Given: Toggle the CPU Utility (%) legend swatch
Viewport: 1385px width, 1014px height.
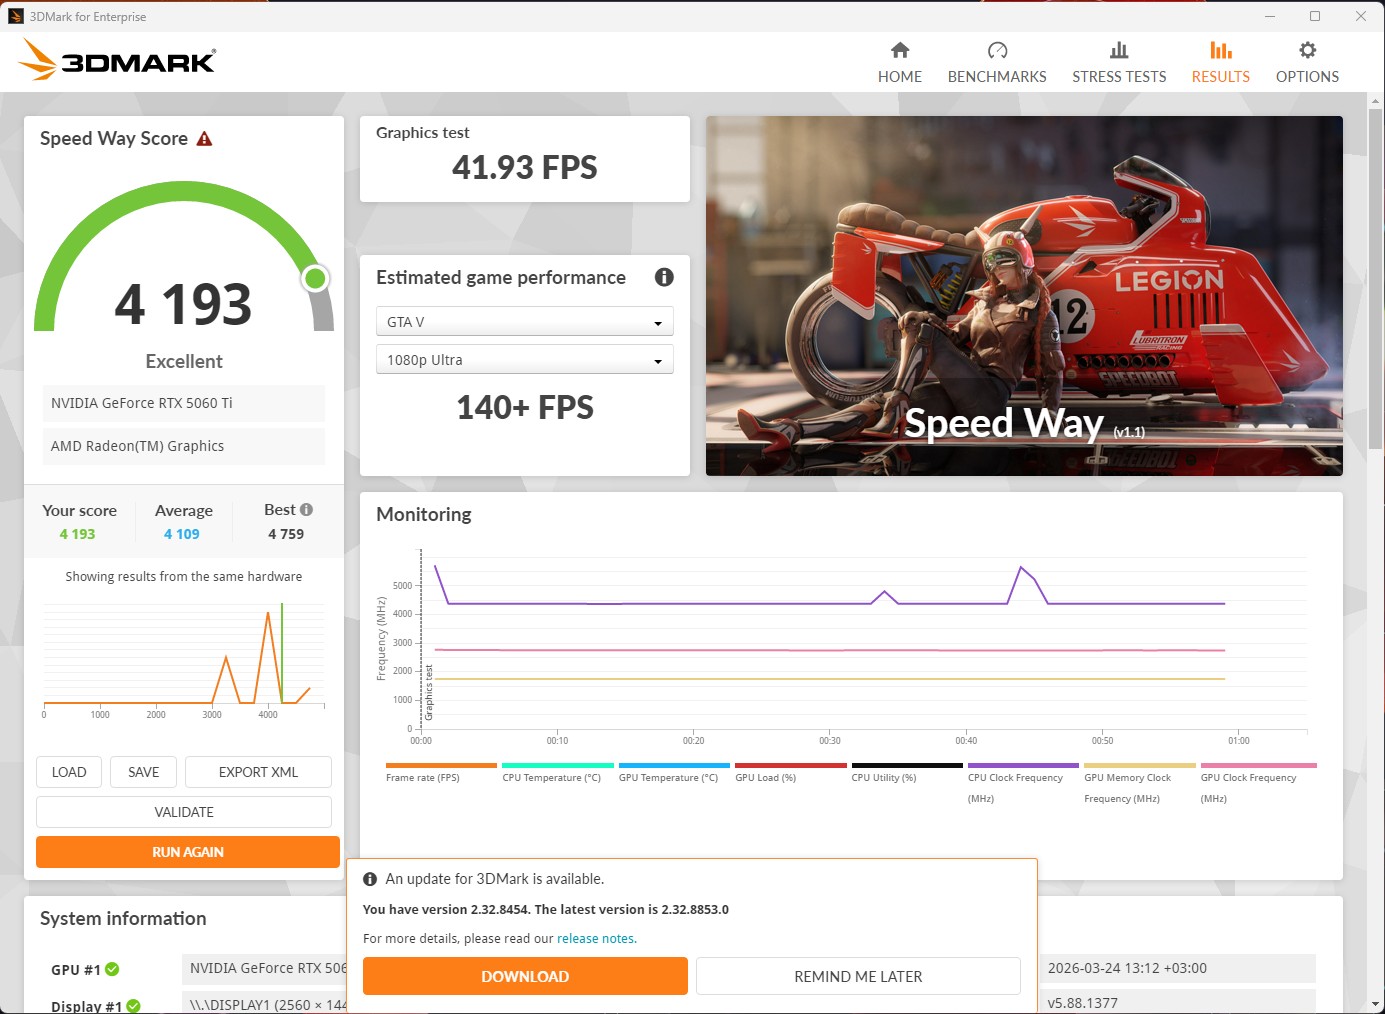Looking at the screenshot, I should coord(907,766).
